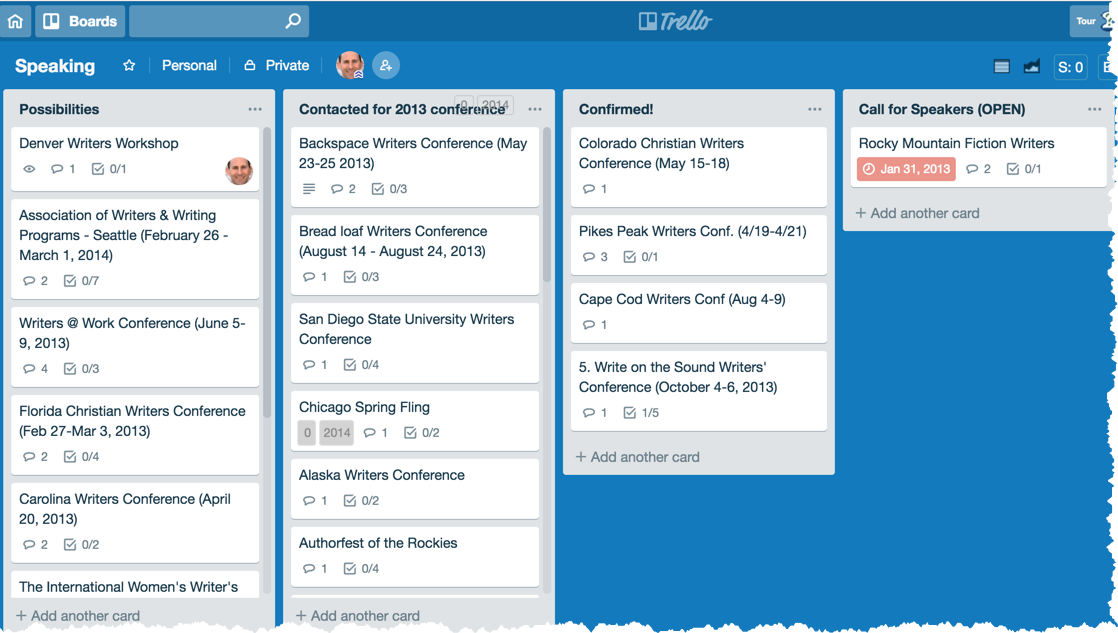Click 1/5 checklist icon on Write on the Sound
1118x633 pixels.
click(x=630, y=413)
